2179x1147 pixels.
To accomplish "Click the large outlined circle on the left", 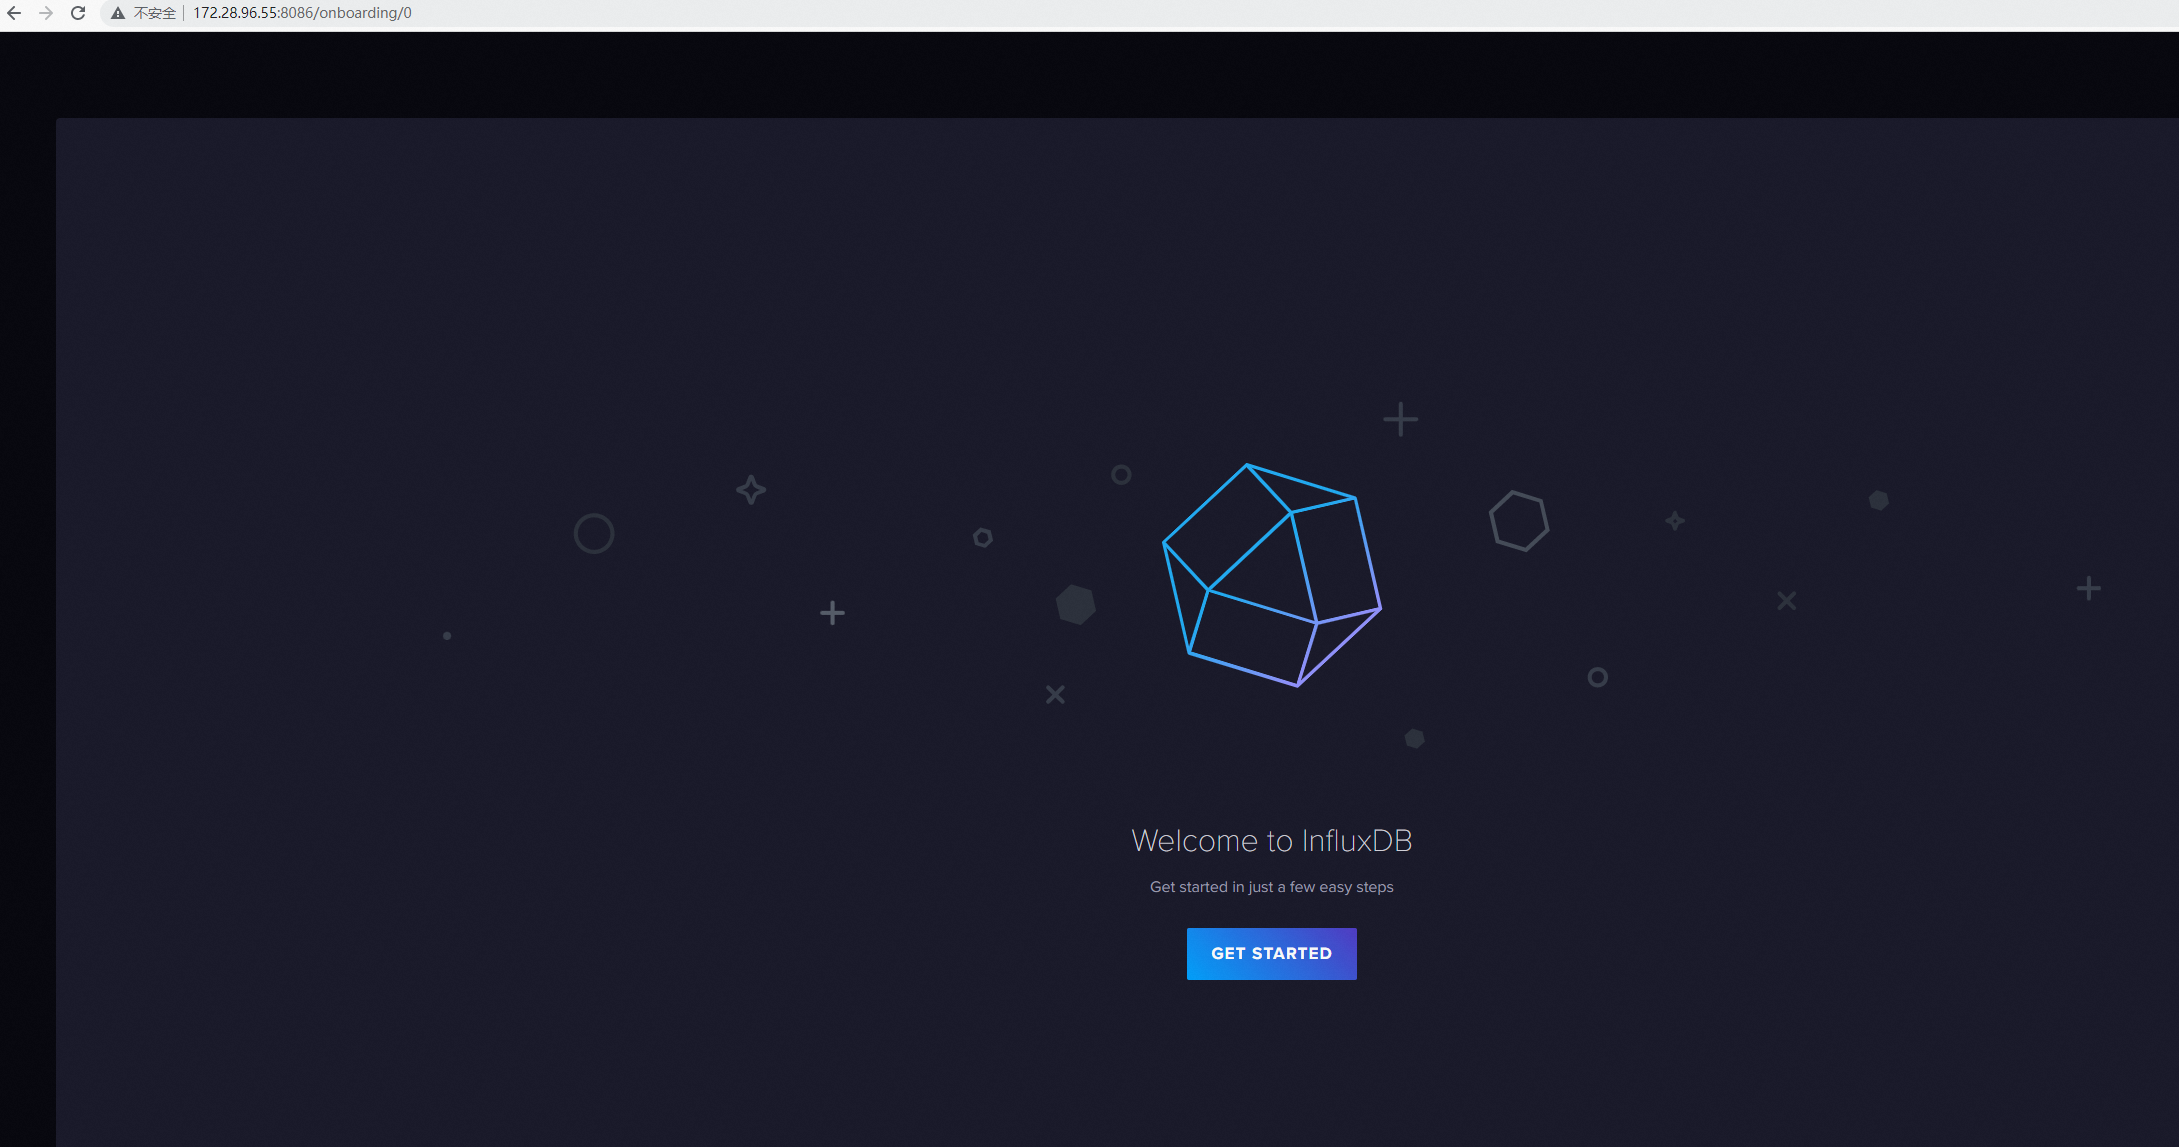I will coord(593,533).
